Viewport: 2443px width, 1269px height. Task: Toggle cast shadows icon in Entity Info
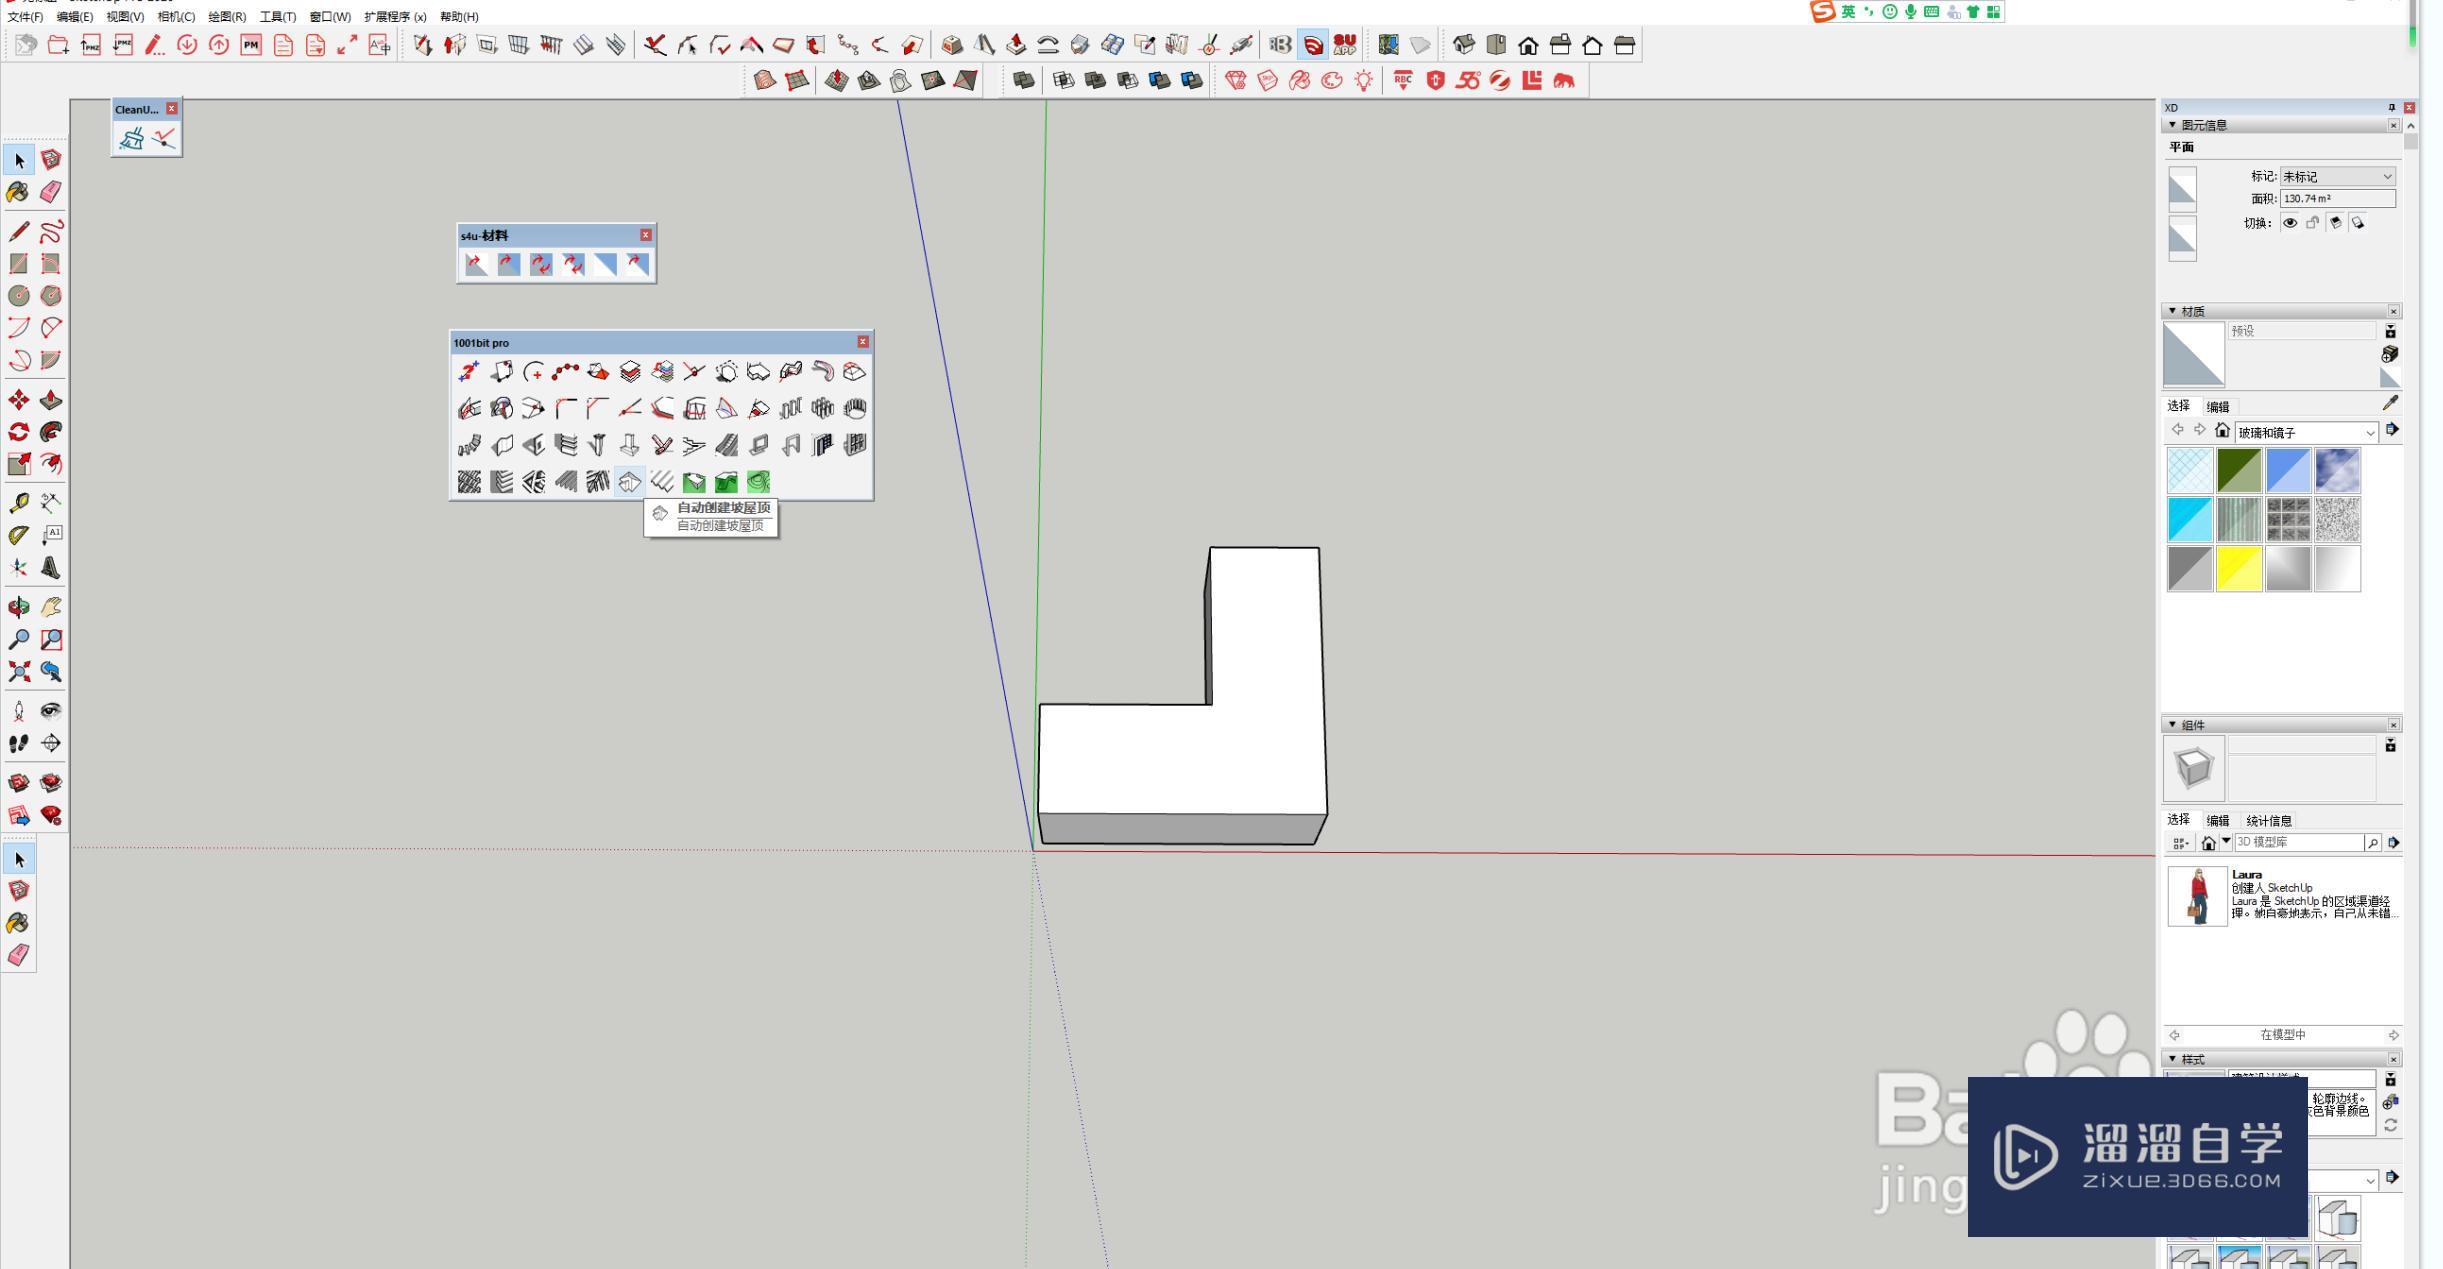(2358, 223)
